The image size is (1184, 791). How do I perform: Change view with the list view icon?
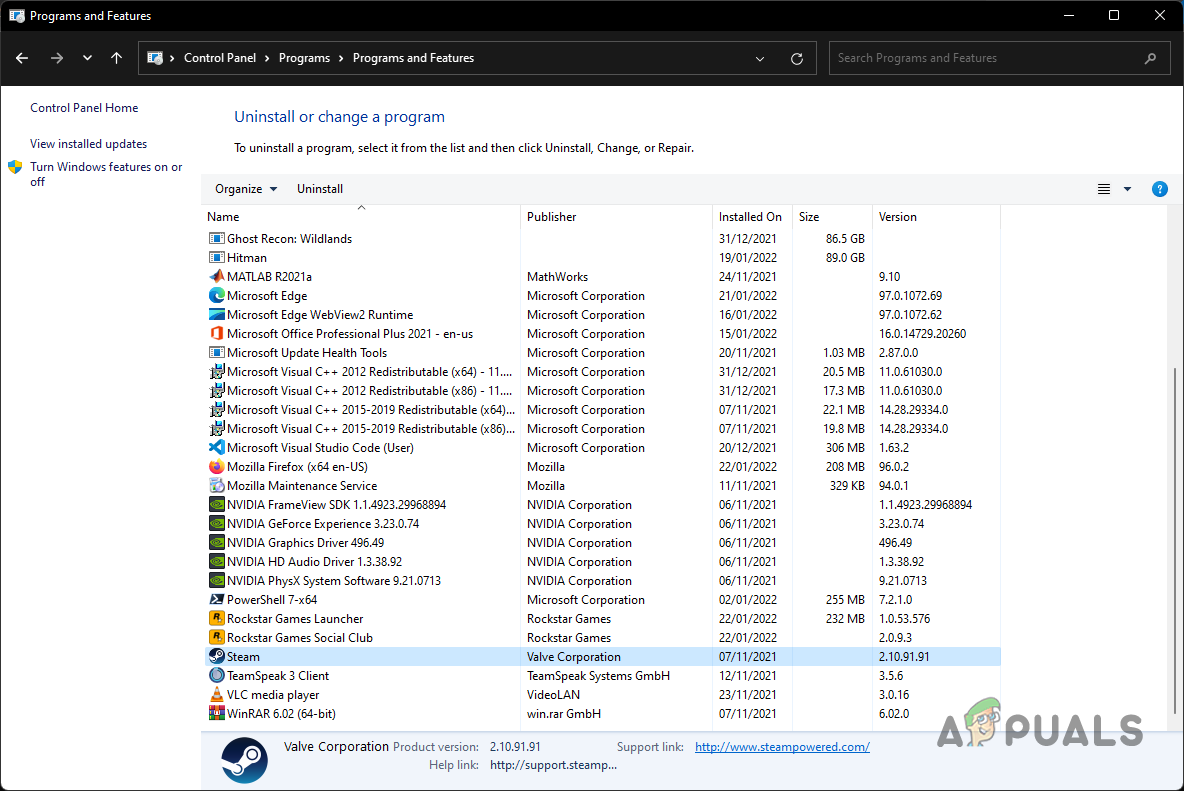tap(1103, 189)
